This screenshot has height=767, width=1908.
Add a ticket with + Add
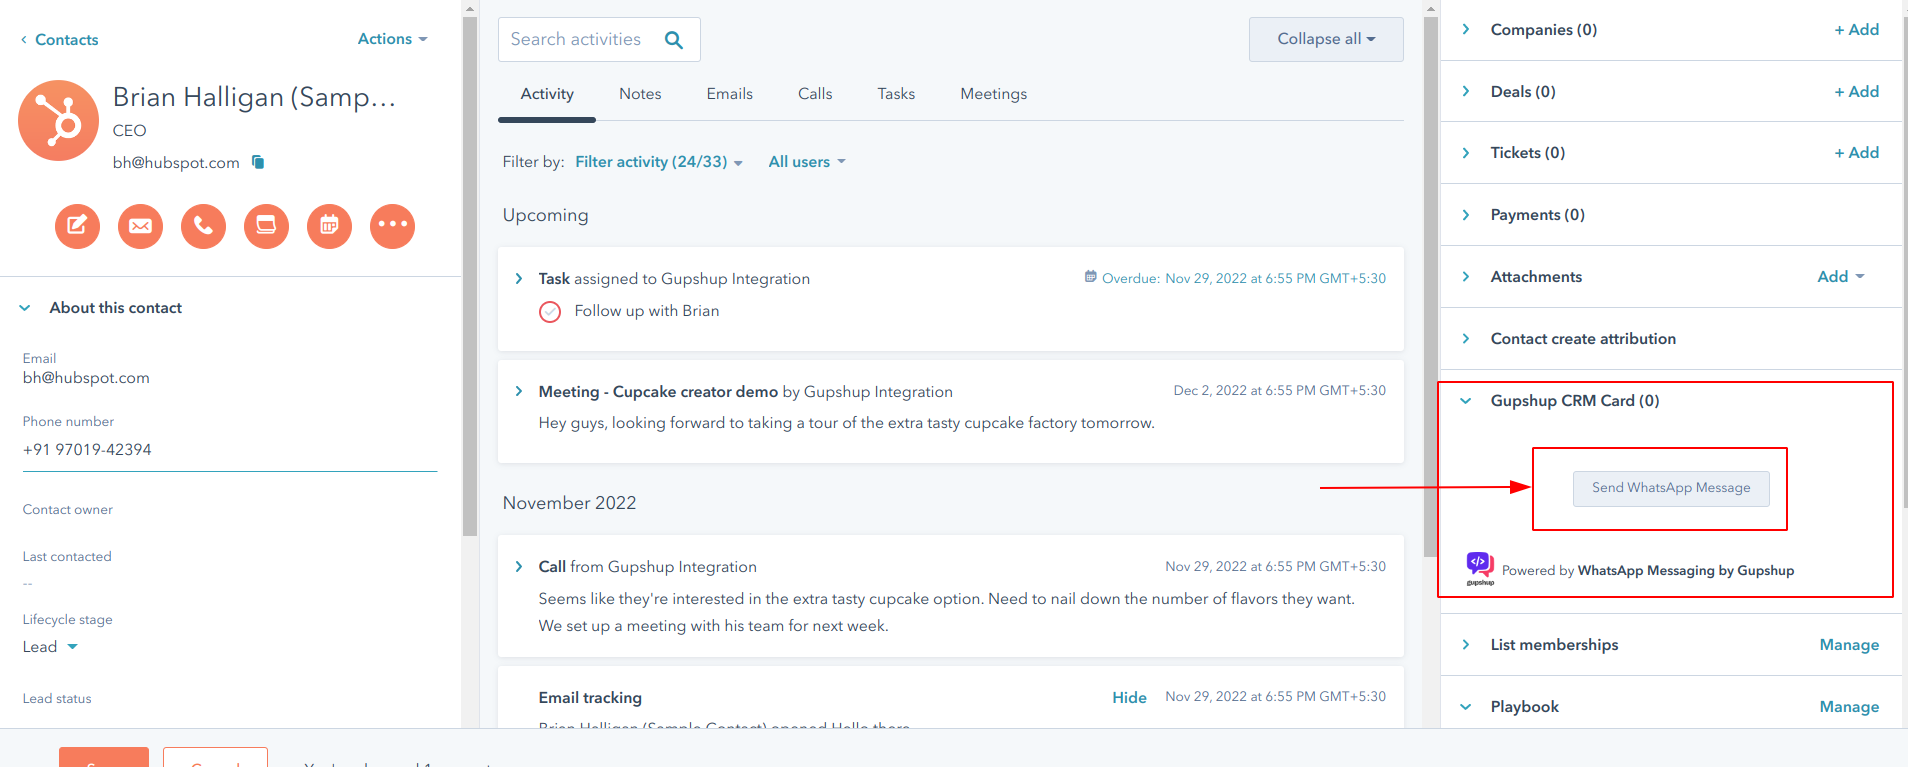[x=1856, y=153]
